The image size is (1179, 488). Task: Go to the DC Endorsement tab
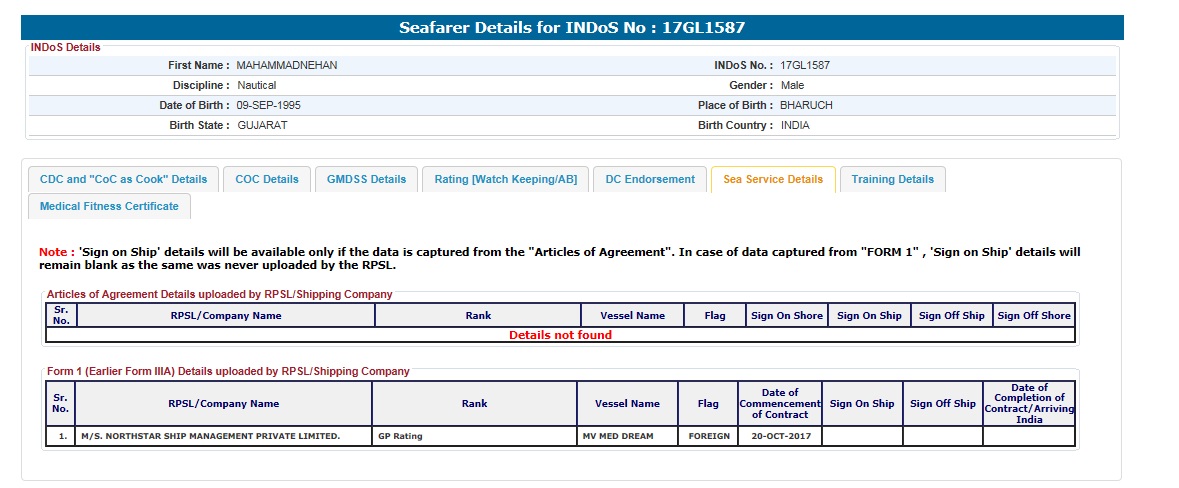pyautogui.click(x=650, y=180)
